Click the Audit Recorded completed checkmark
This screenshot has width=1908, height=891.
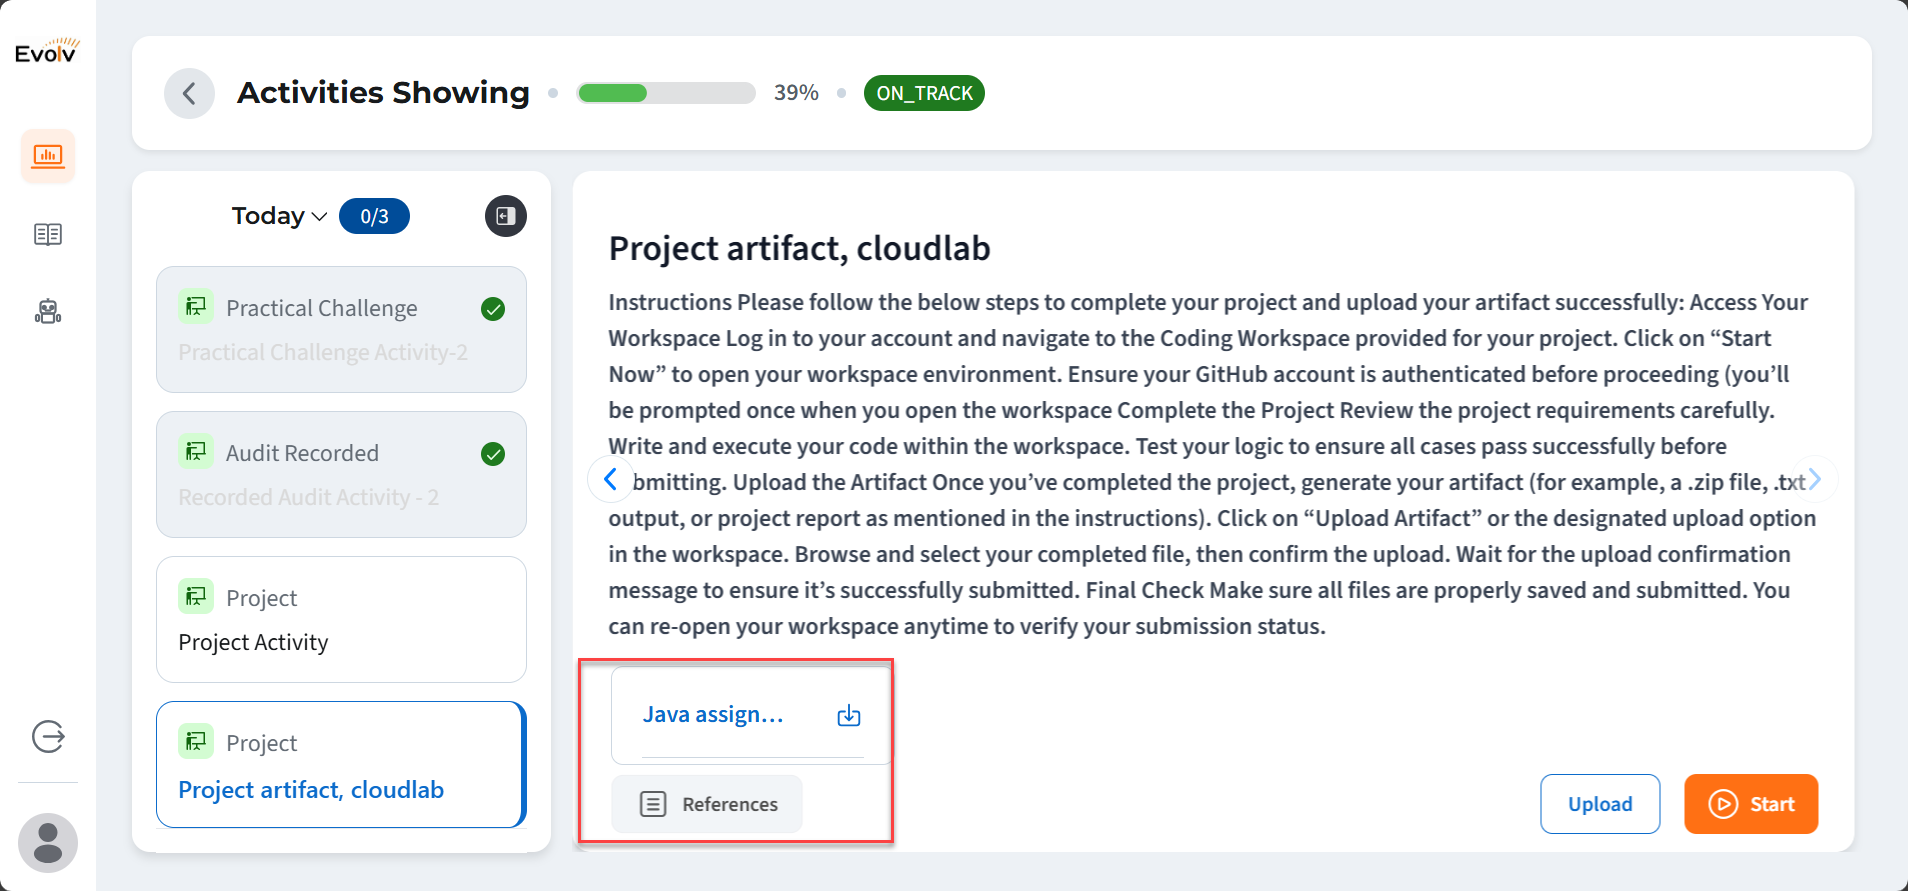point(493,454)
